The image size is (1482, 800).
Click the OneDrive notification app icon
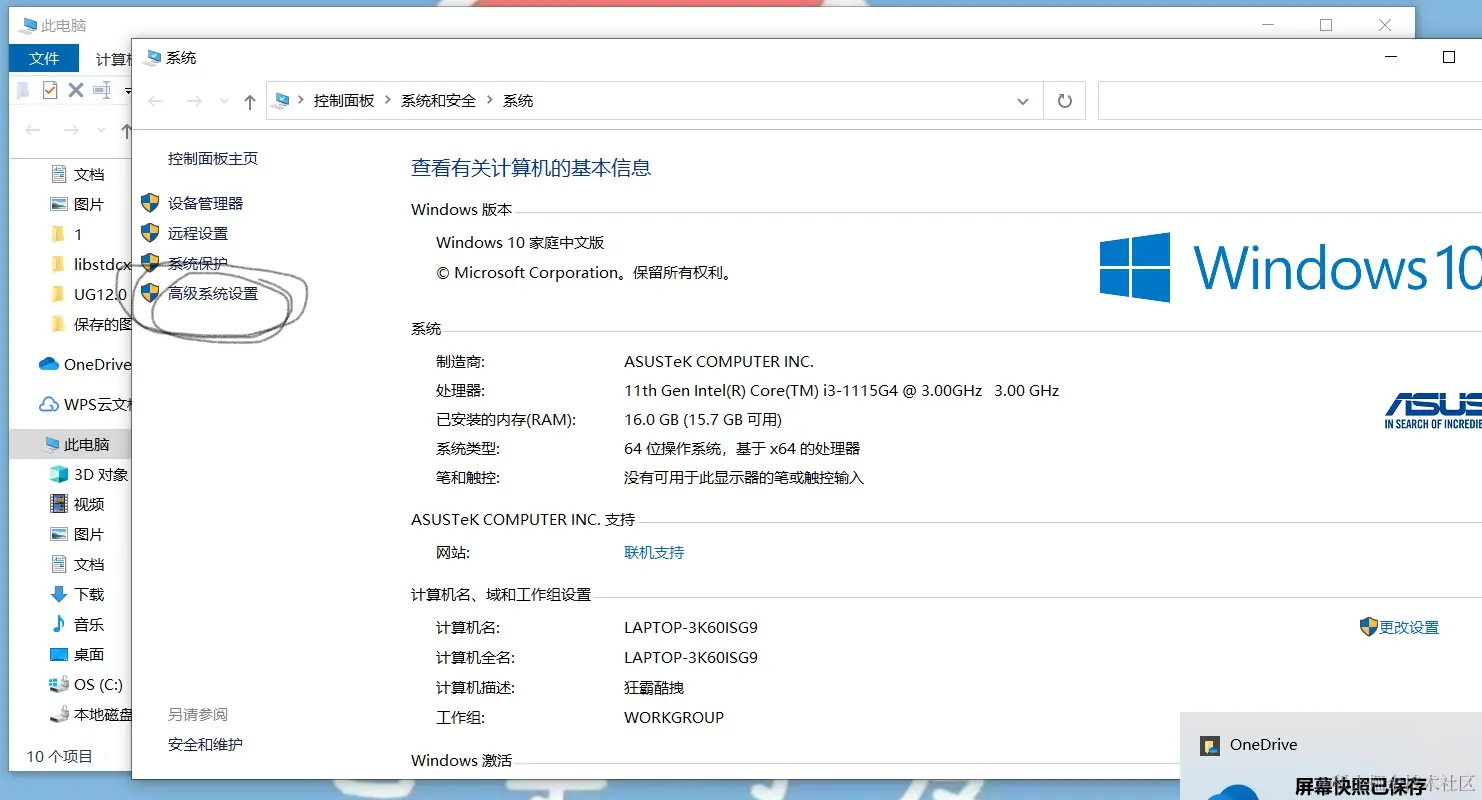coord(1210,745)
